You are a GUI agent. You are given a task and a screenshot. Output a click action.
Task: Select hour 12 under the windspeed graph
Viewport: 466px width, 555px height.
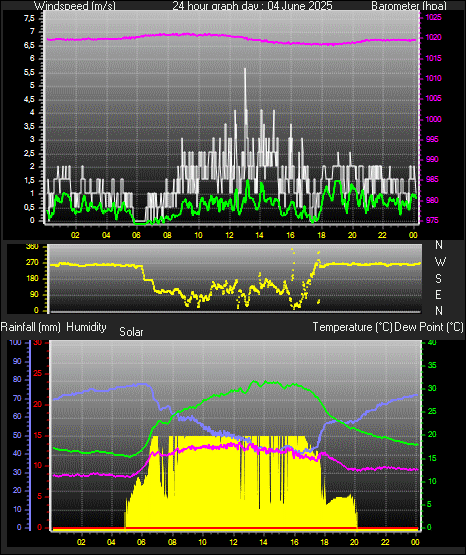(229, 235)
